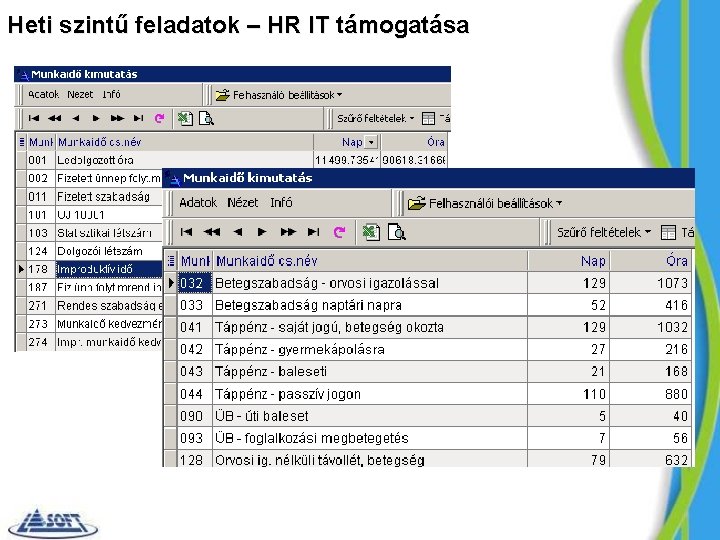Go to last record in front window
Screen dimensions: 720x540
(x=314, y=232)
